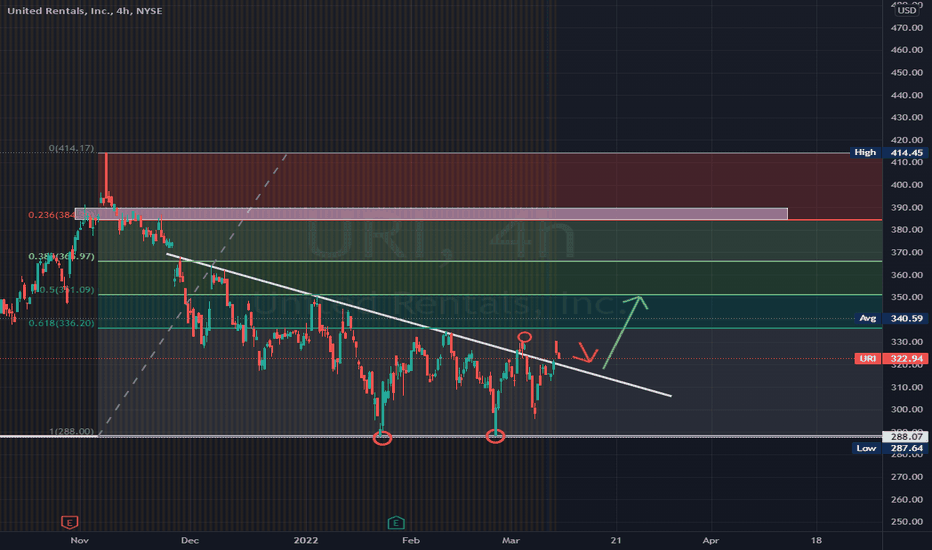
Task: Select the 0(414.17) Fibonacci level label
Action: tap(71, 148)
